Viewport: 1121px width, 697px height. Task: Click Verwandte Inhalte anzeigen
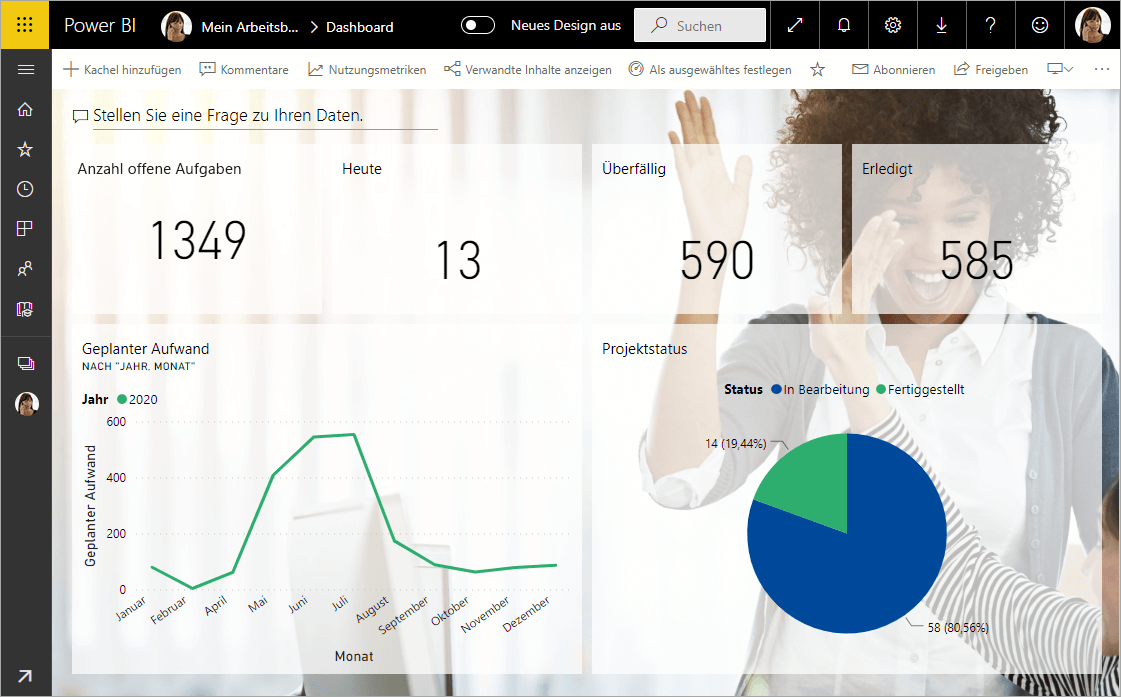(528, 69)
